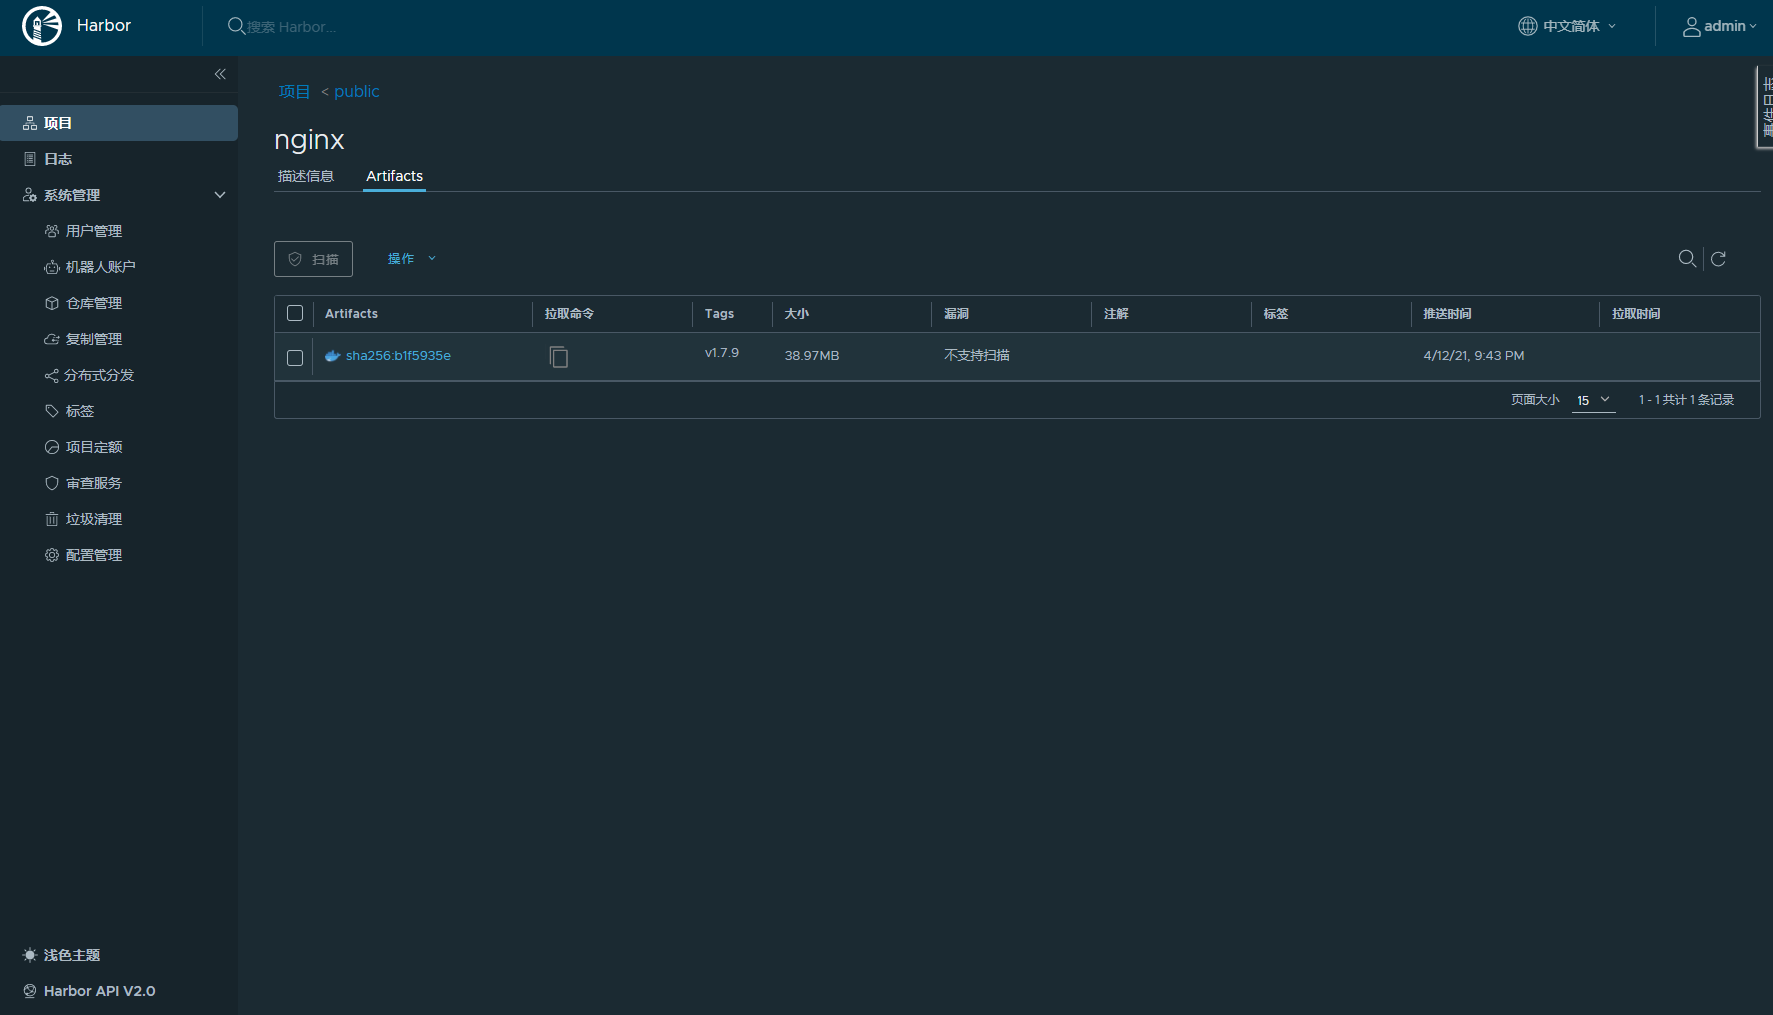
Task: Copy pull command icon for sha256:b1f5935e
Action: [559, 356]
